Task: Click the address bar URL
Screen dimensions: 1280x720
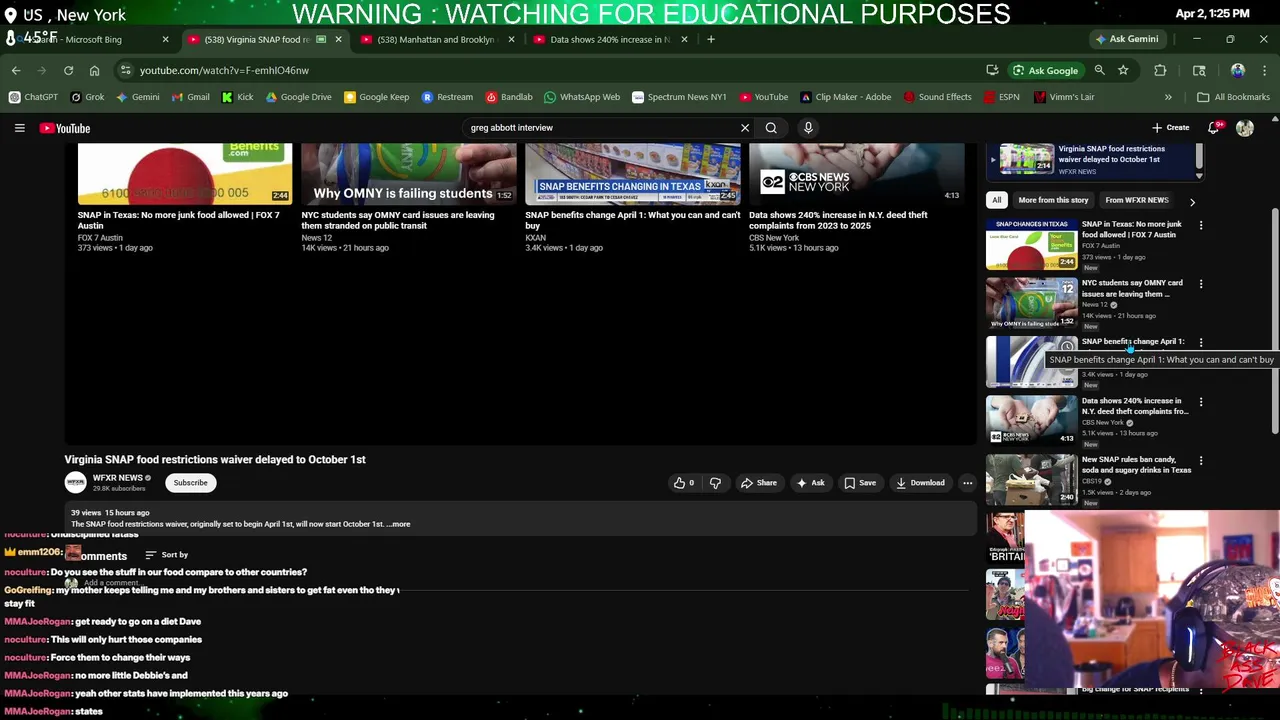Action: pos(224,70)
